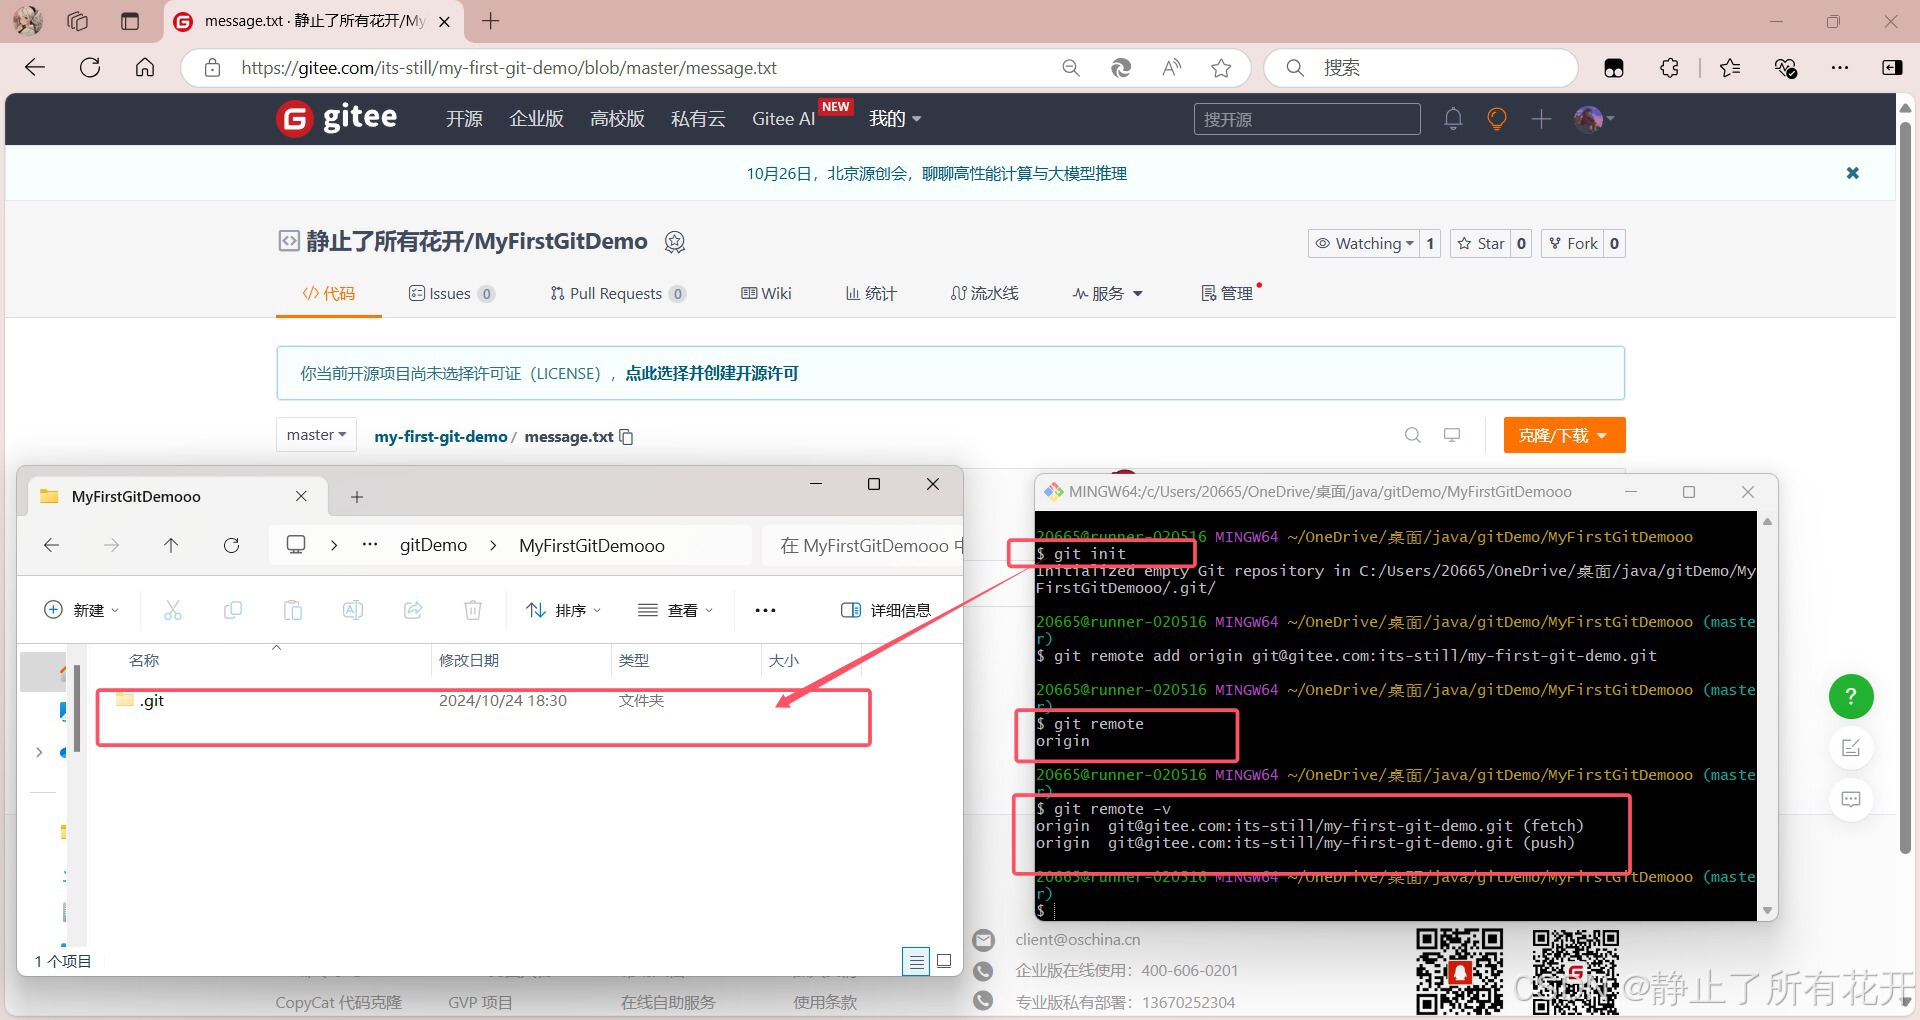
Task: Open Explorer 排序 dropdown
Action: pos(564,610)
